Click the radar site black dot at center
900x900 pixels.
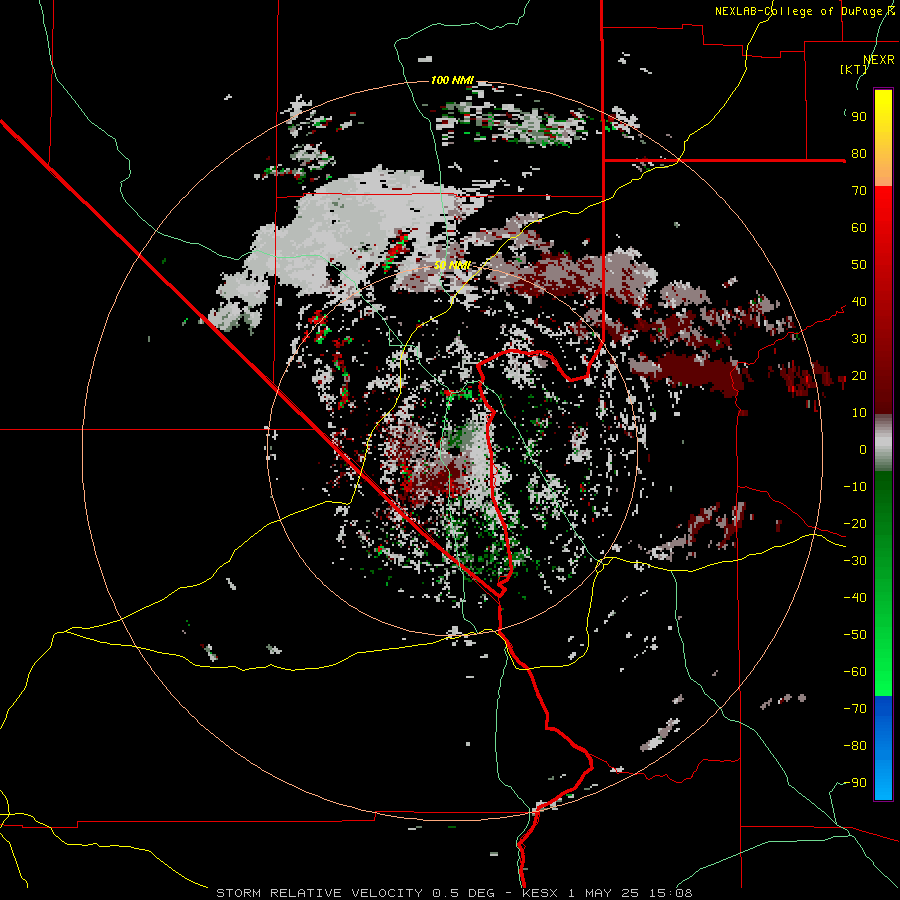click(455, 452)
